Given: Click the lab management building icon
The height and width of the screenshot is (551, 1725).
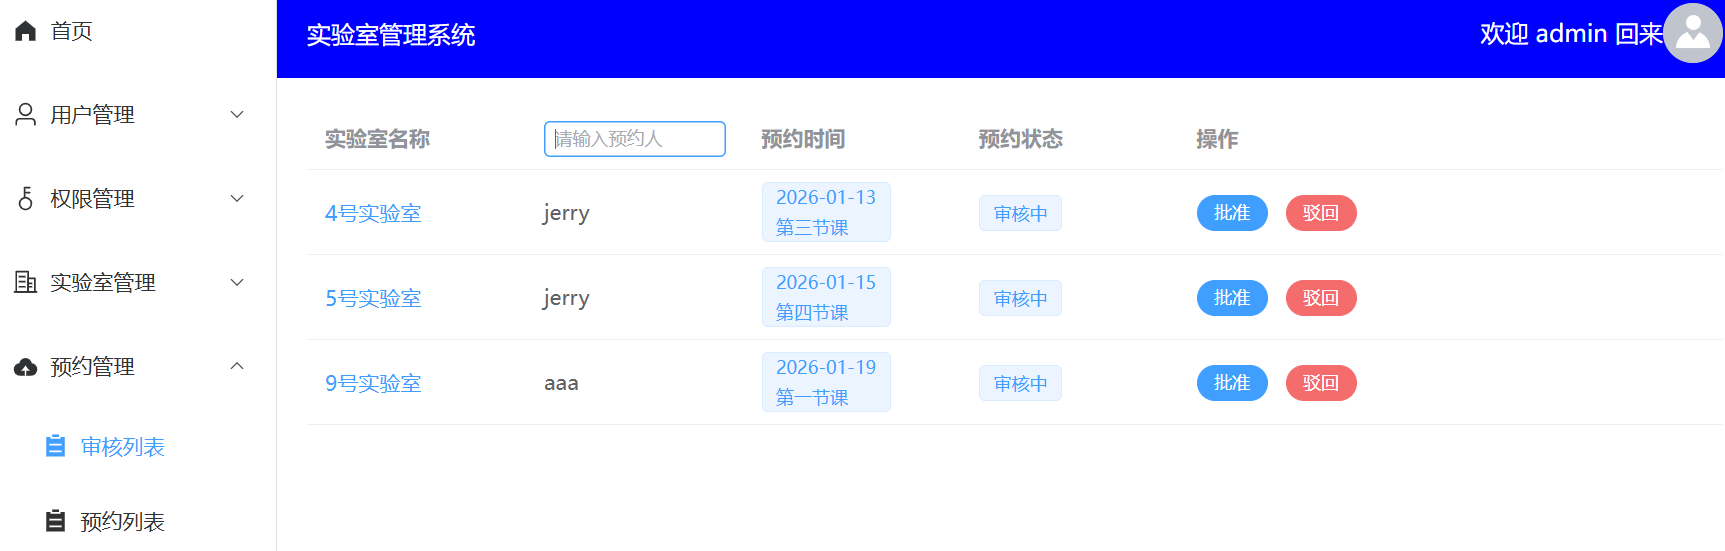Looking at the screenshot, I should click(x=26, y=283).
